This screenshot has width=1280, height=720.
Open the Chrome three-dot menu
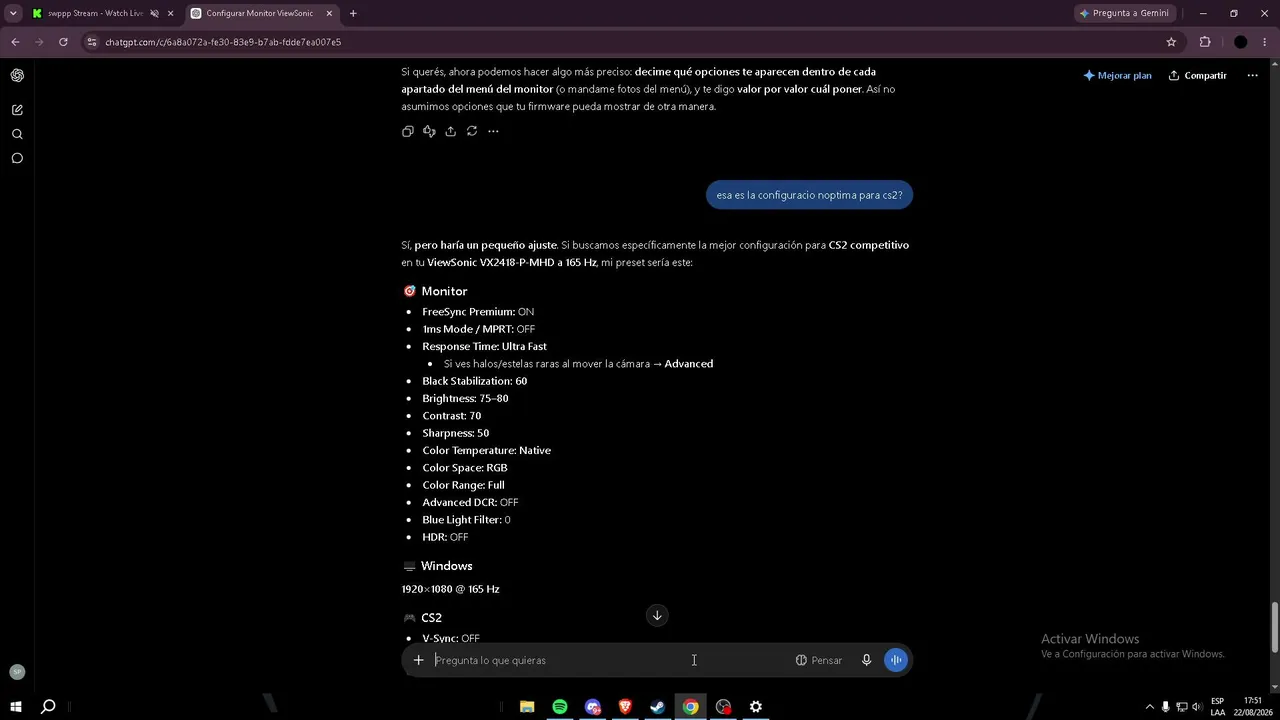tap(1266, 42)
